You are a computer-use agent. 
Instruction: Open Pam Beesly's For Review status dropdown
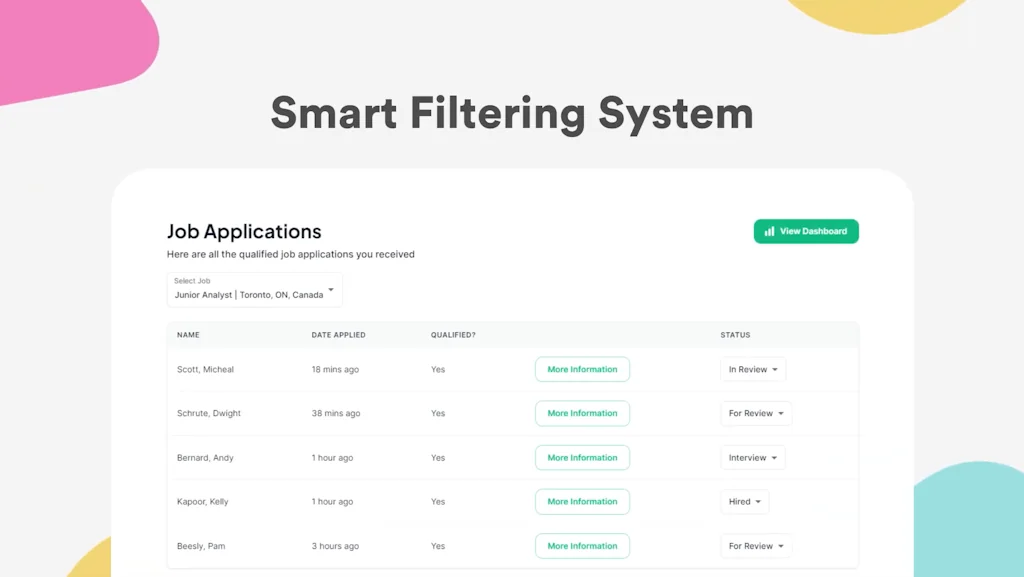(x=756, y=546)
